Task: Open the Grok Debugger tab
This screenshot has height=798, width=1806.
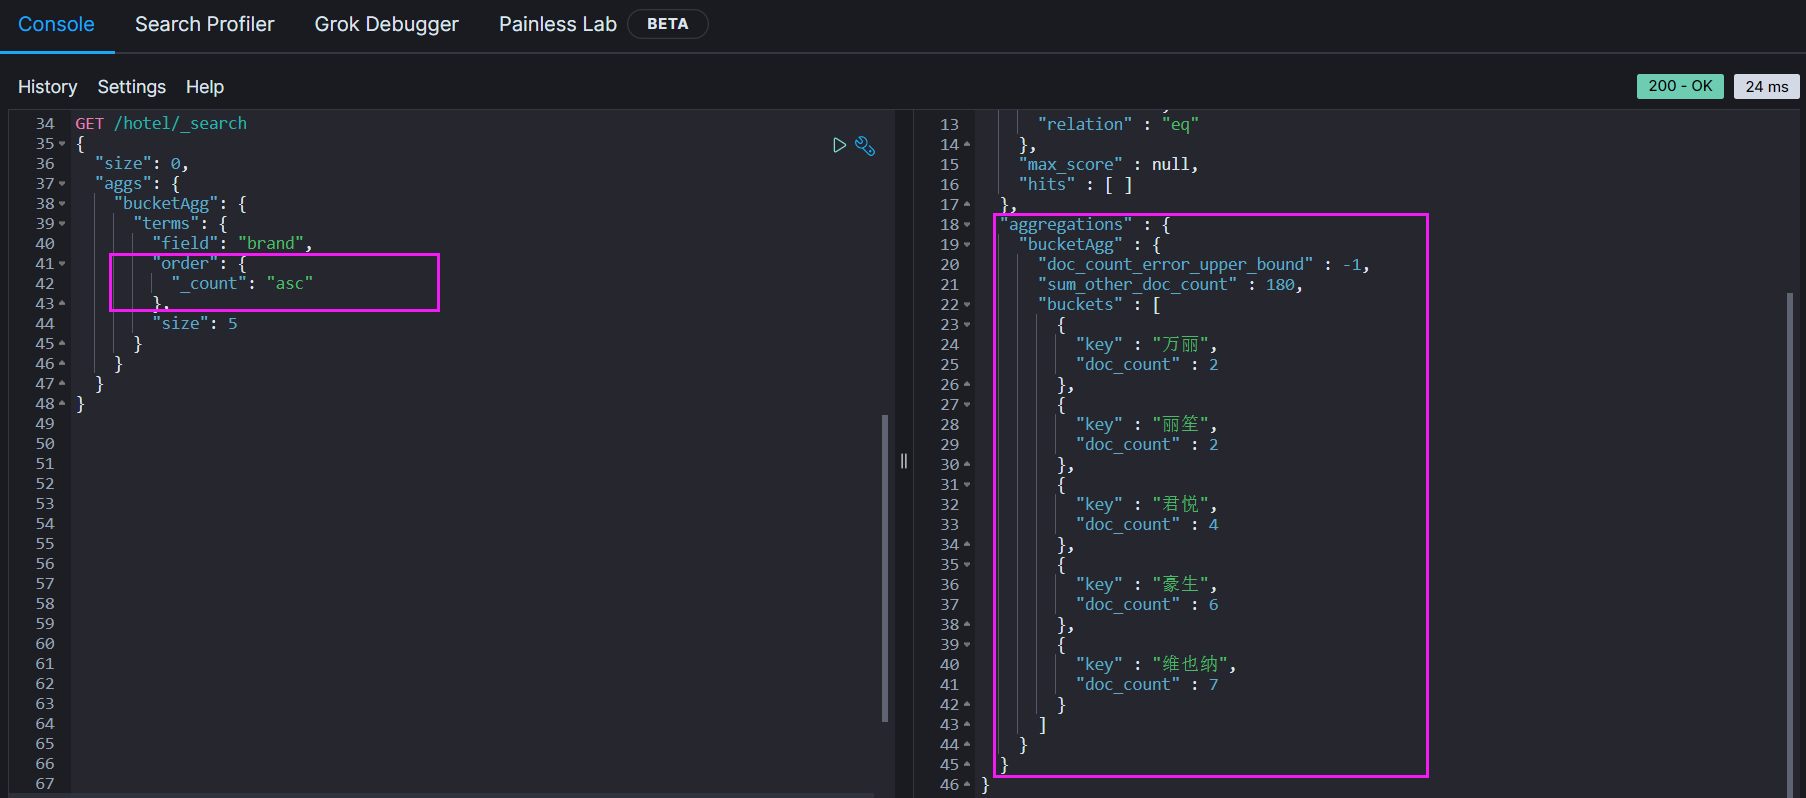Action: [x=386, y=24]
